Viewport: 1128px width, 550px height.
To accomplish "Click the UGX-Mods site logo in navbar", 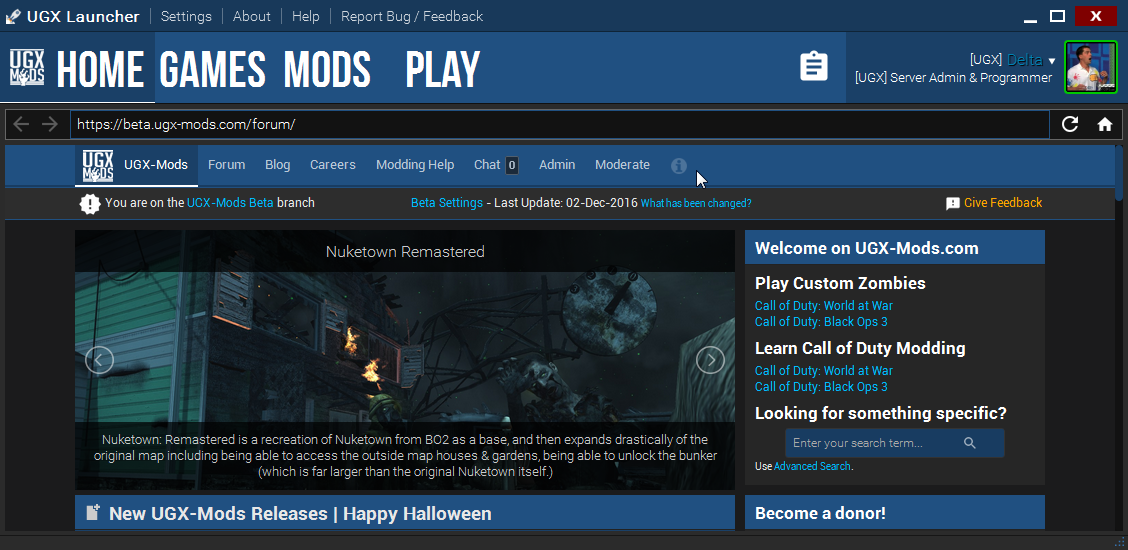I will pos(98,166).
